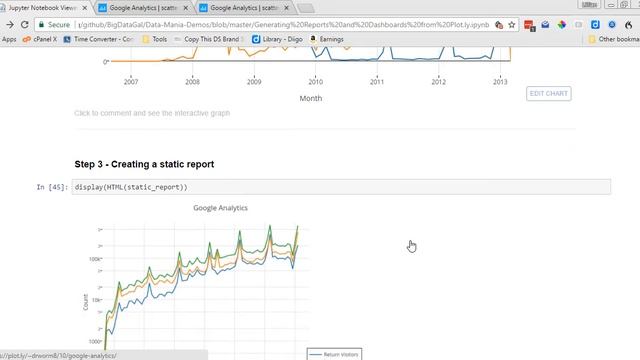Reload the current page
640x360 pixels.
tap(24, 25)
